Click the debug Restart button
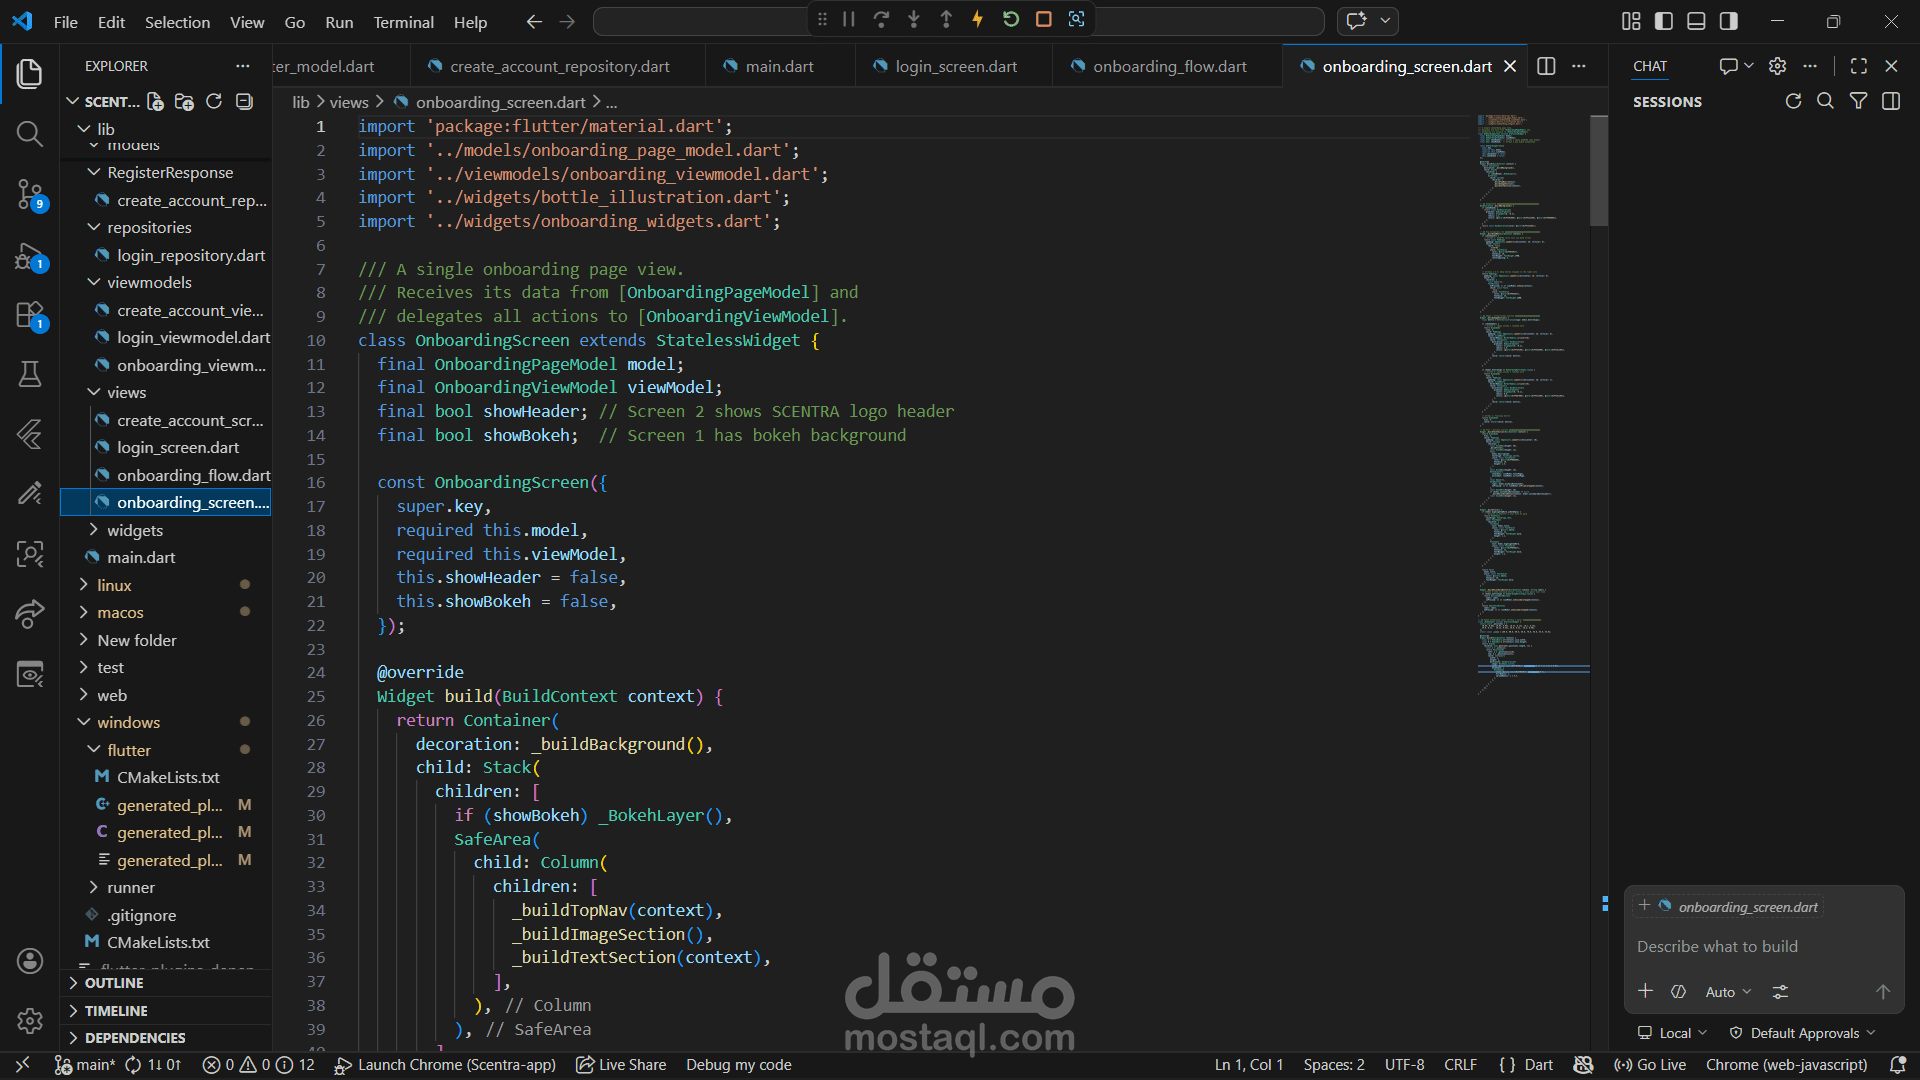 [1011, 19]
